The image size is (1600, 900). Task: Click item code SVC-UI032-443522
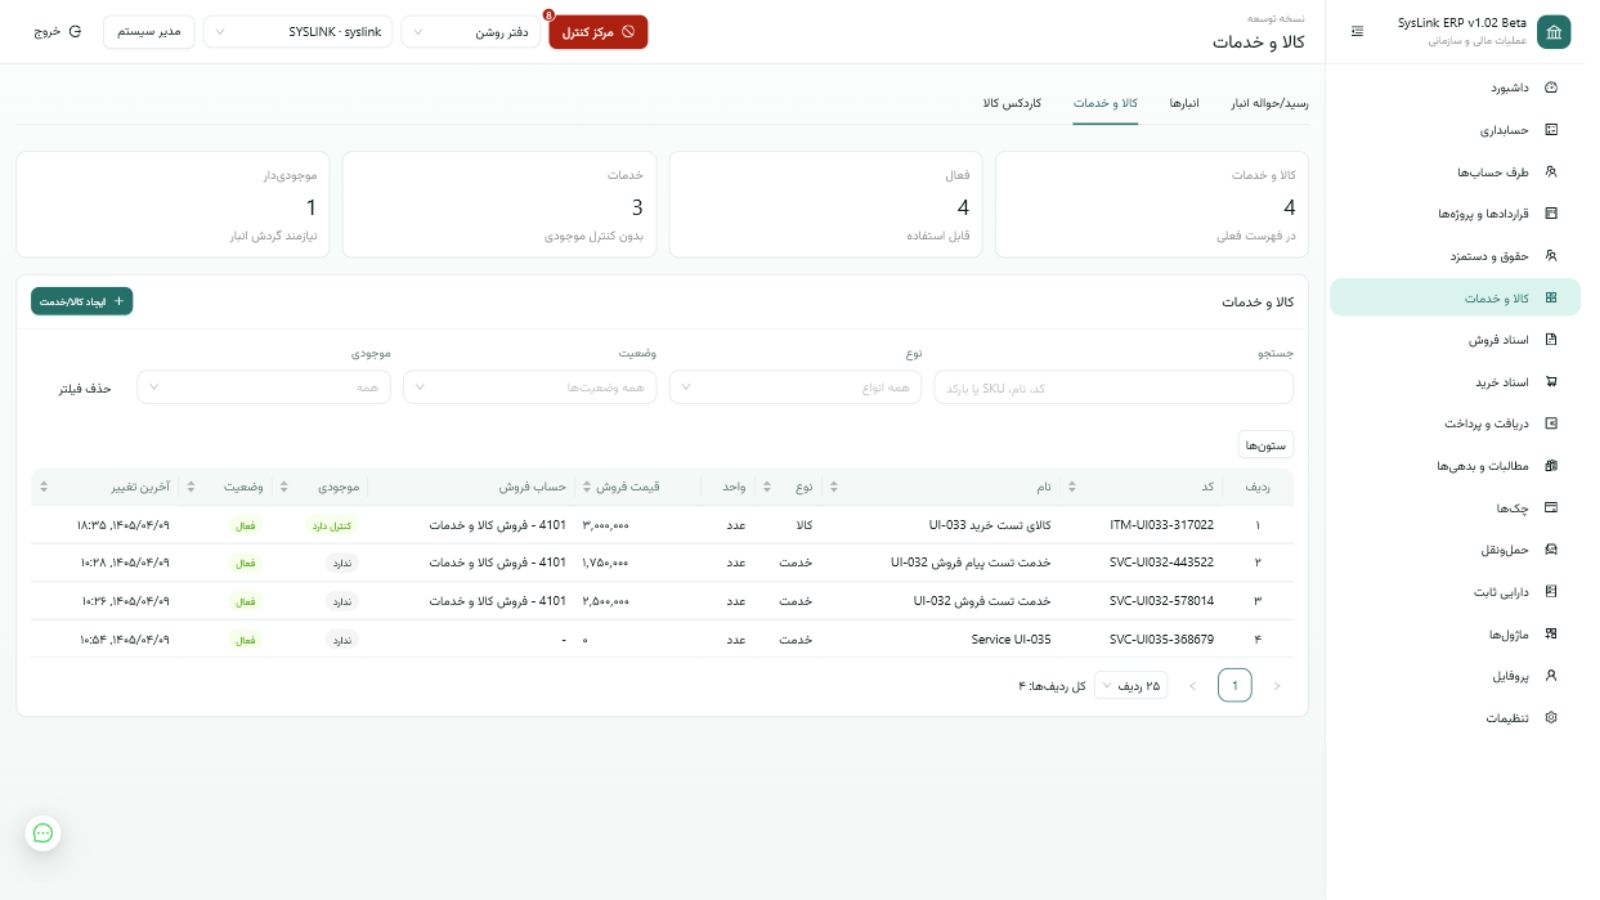(x=1162, y=563)
